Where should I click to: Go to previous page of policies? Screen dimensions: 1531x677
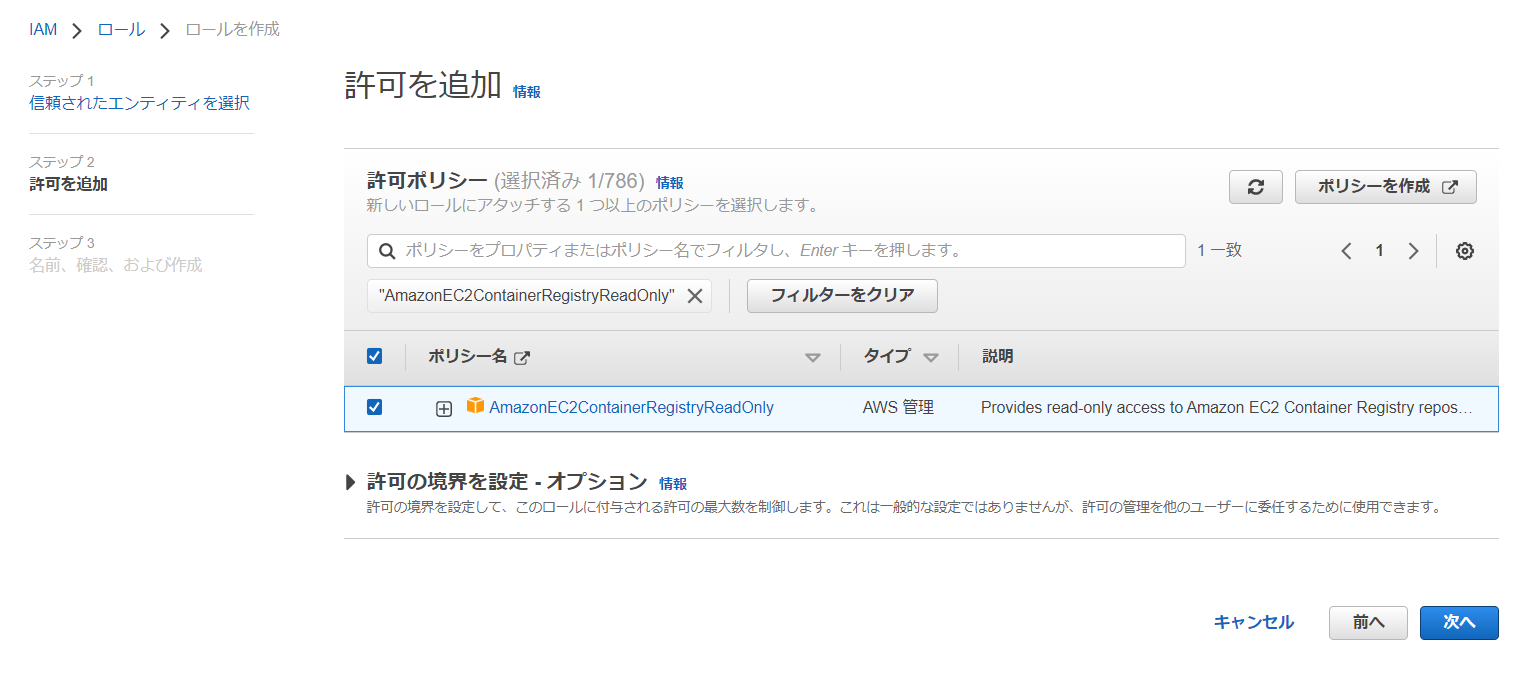point(1346,251)
